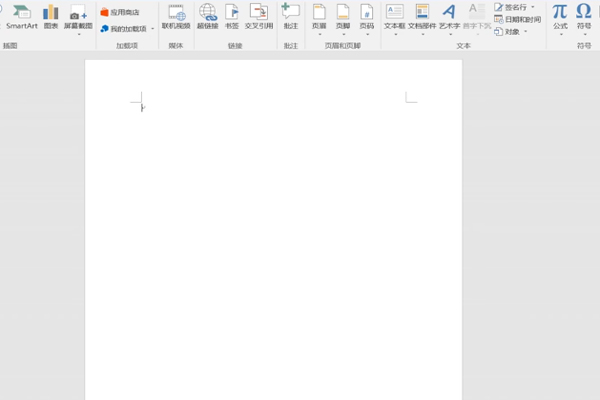Screen dimensions: 600x400
Task: Click 日期和时间 date and time
Action: pyautogui.click(x=517, y=19)
